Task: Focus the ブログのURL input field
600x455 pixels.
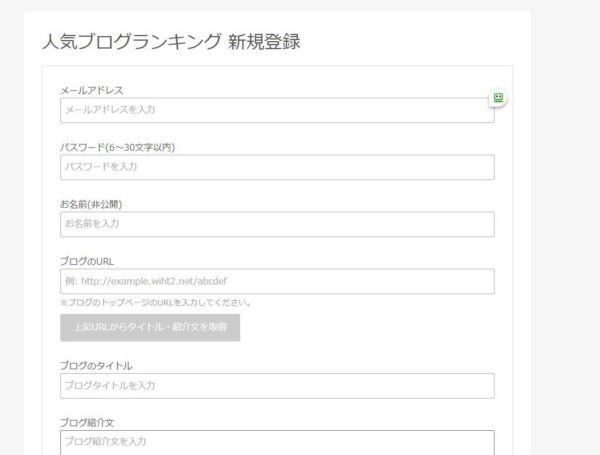Action: [277, 281]
